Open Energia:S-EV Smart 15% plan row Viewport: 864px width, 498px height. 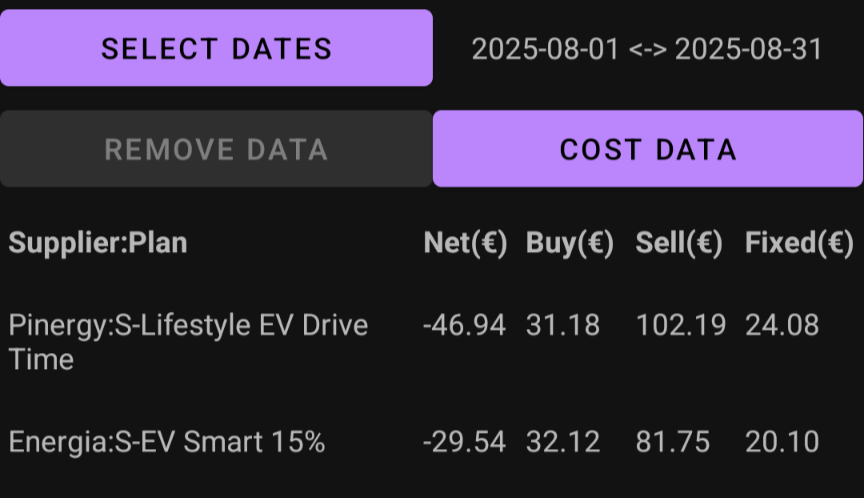432,442
